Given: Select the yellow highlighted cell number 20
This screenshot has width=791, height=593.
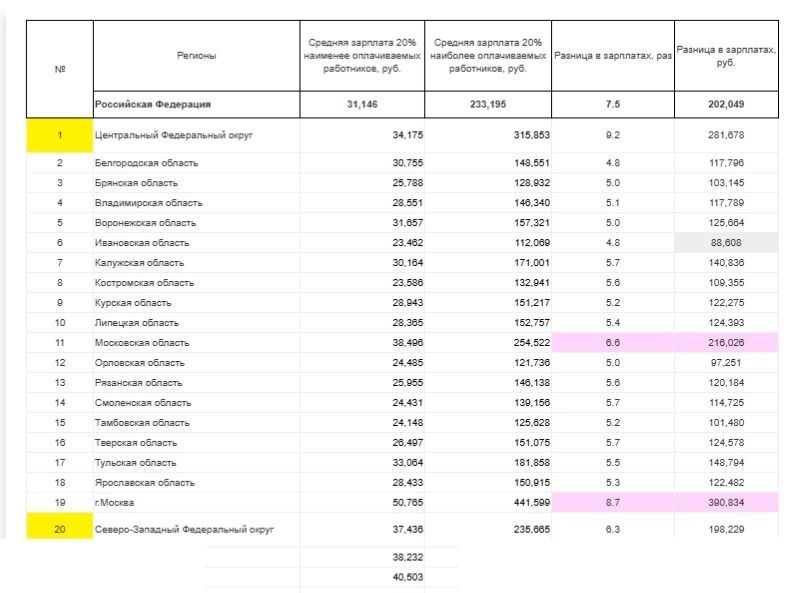Looking at the screenshot, I should pyautogui.click(x=60, y=528).
